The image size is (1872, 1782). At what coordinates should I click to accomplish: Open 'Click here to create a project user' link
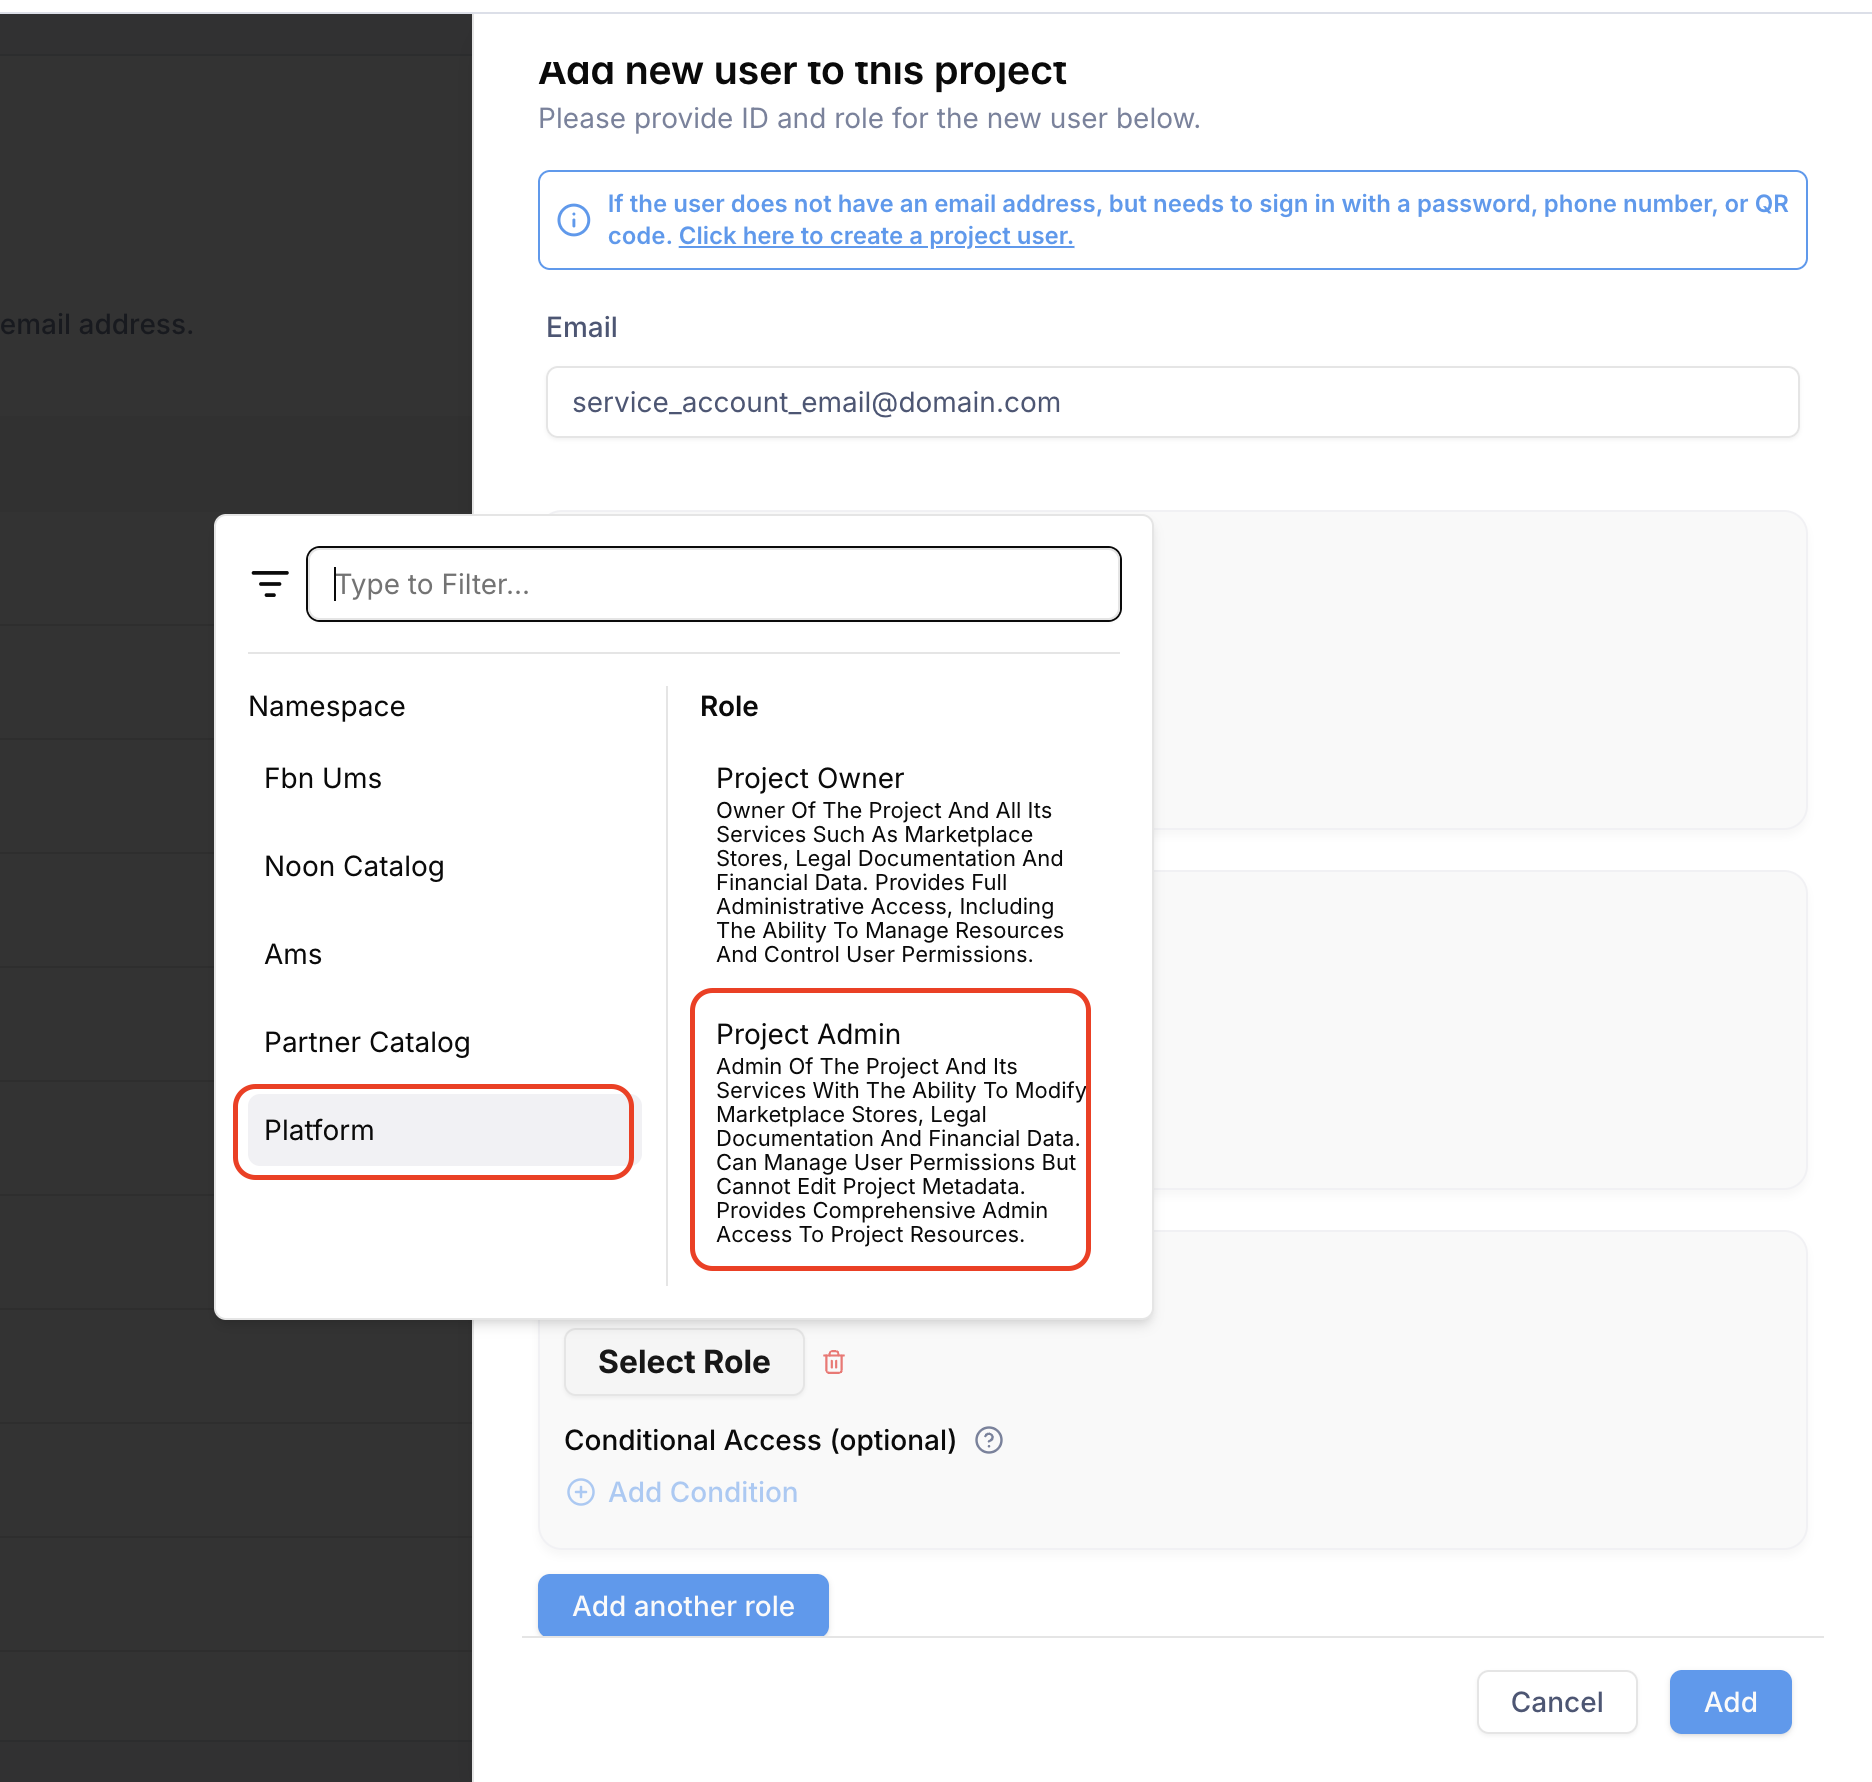point(876,236)
